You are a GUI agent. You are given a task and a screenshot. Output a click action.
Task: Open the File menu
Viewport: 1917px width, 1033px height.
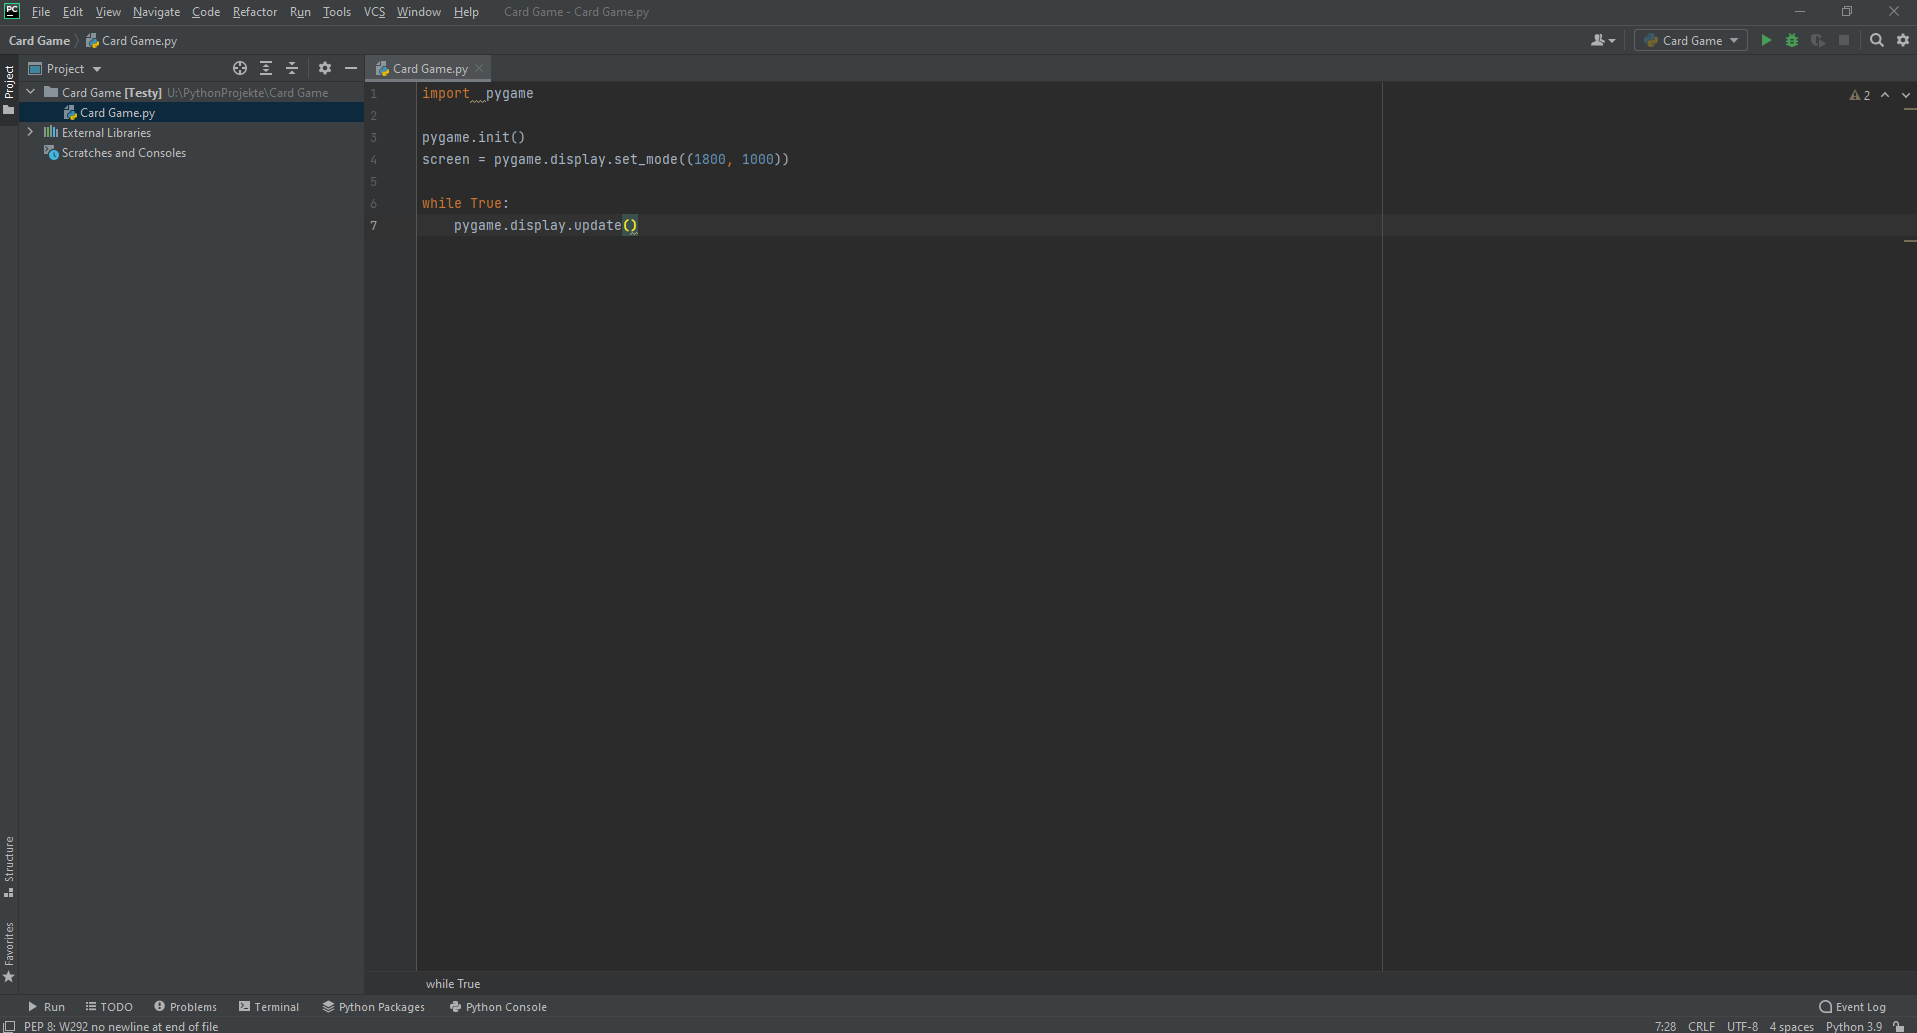pyautogui.click(x=41, y=12)
